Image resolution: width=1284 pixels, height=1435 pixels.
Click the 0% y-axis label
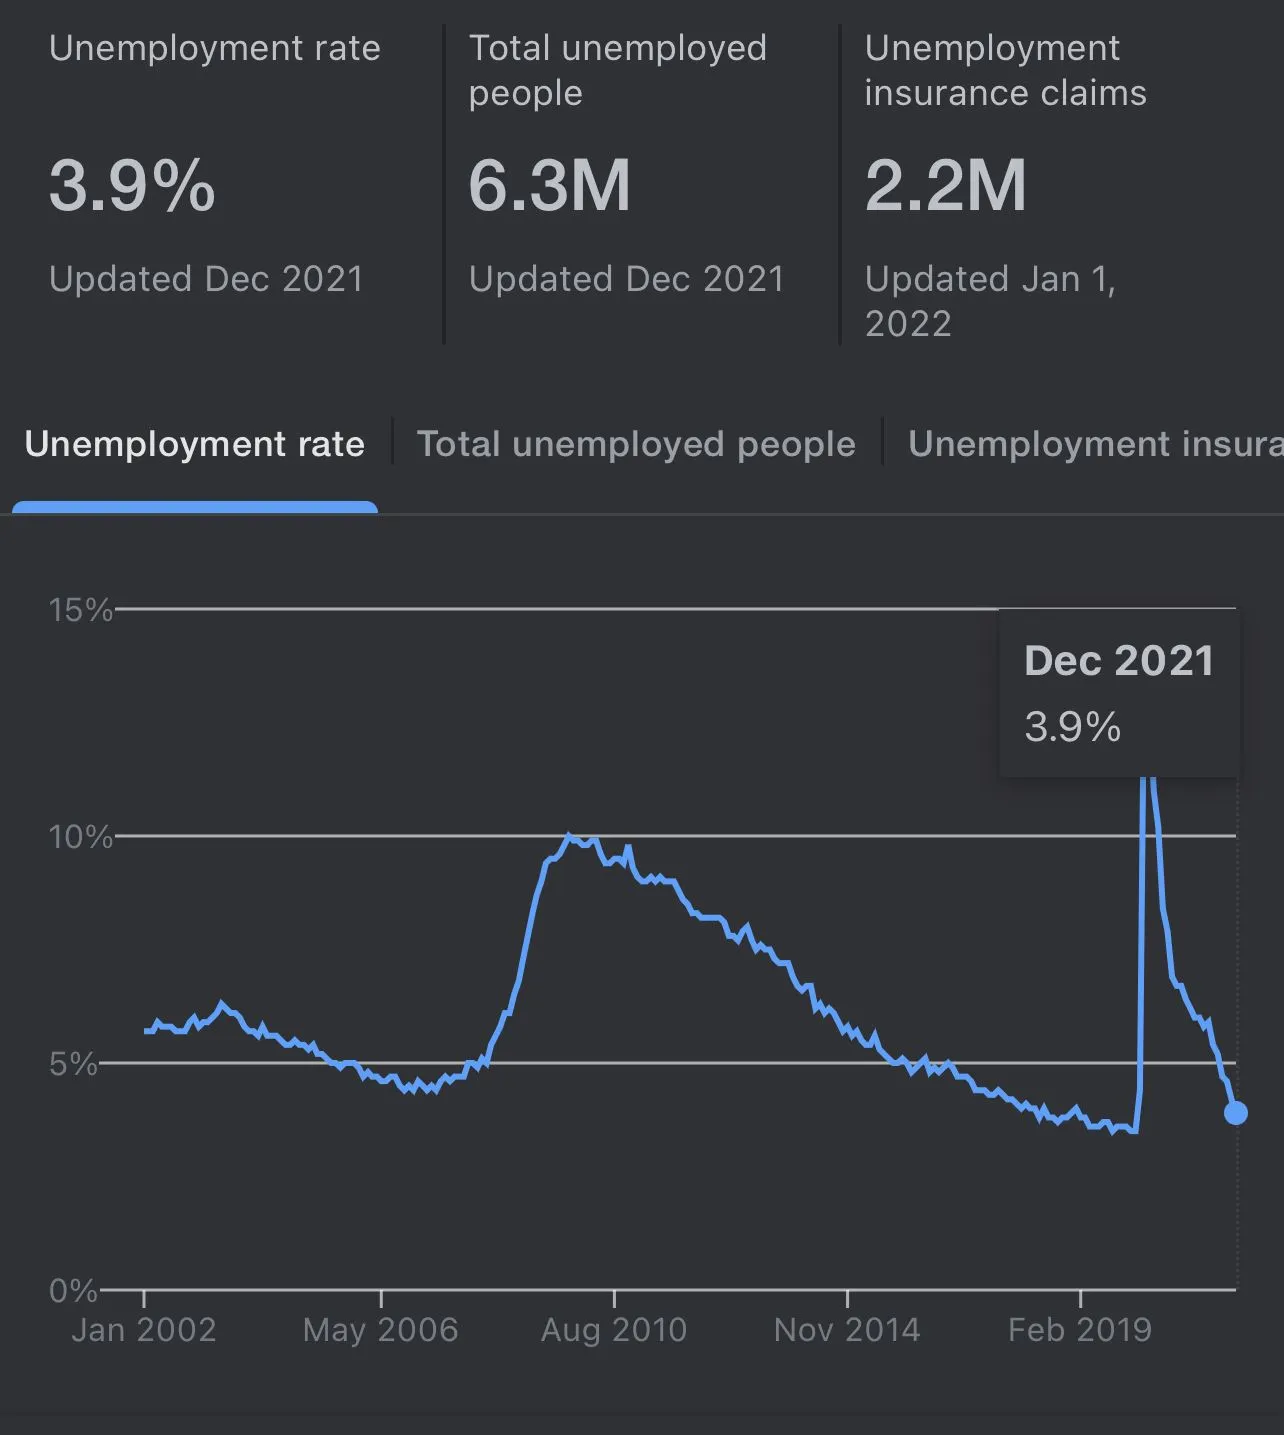[x=73, y=1290]
